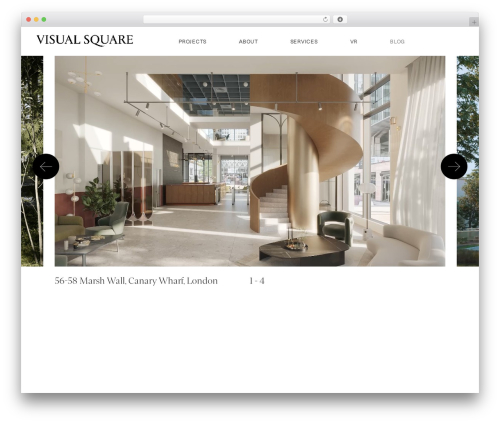This screenshot has width=500, height=423.
Task: Reload the page with the refresh icon
Action: 325,19
